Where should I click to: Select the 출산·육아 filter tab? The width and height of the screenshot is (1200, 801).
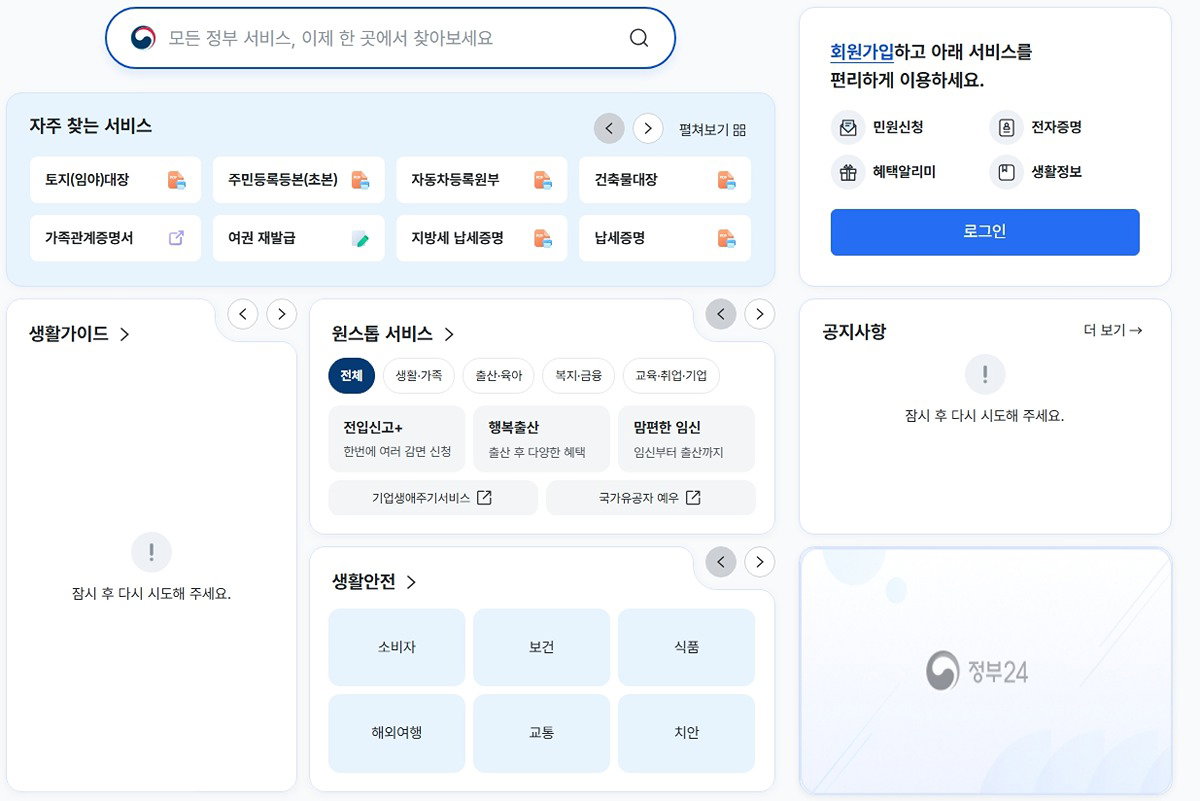pos(499,376)
